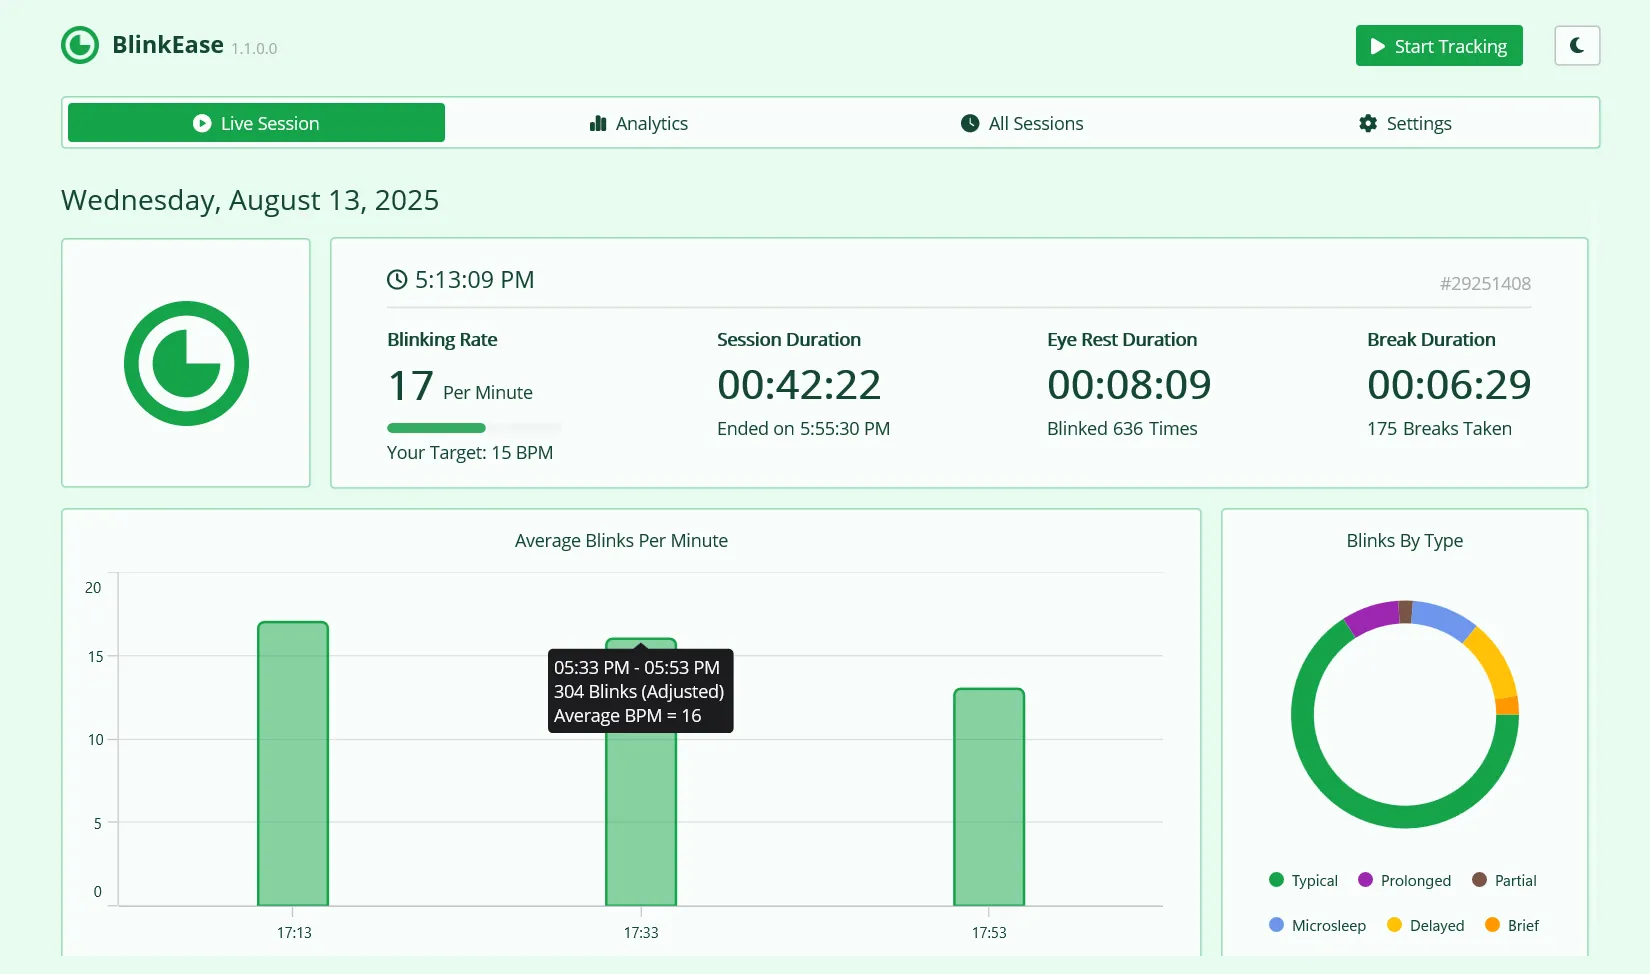Switch to the All Sessions tab
This screenshot has width=1650, height=974.
(1022, 123)
